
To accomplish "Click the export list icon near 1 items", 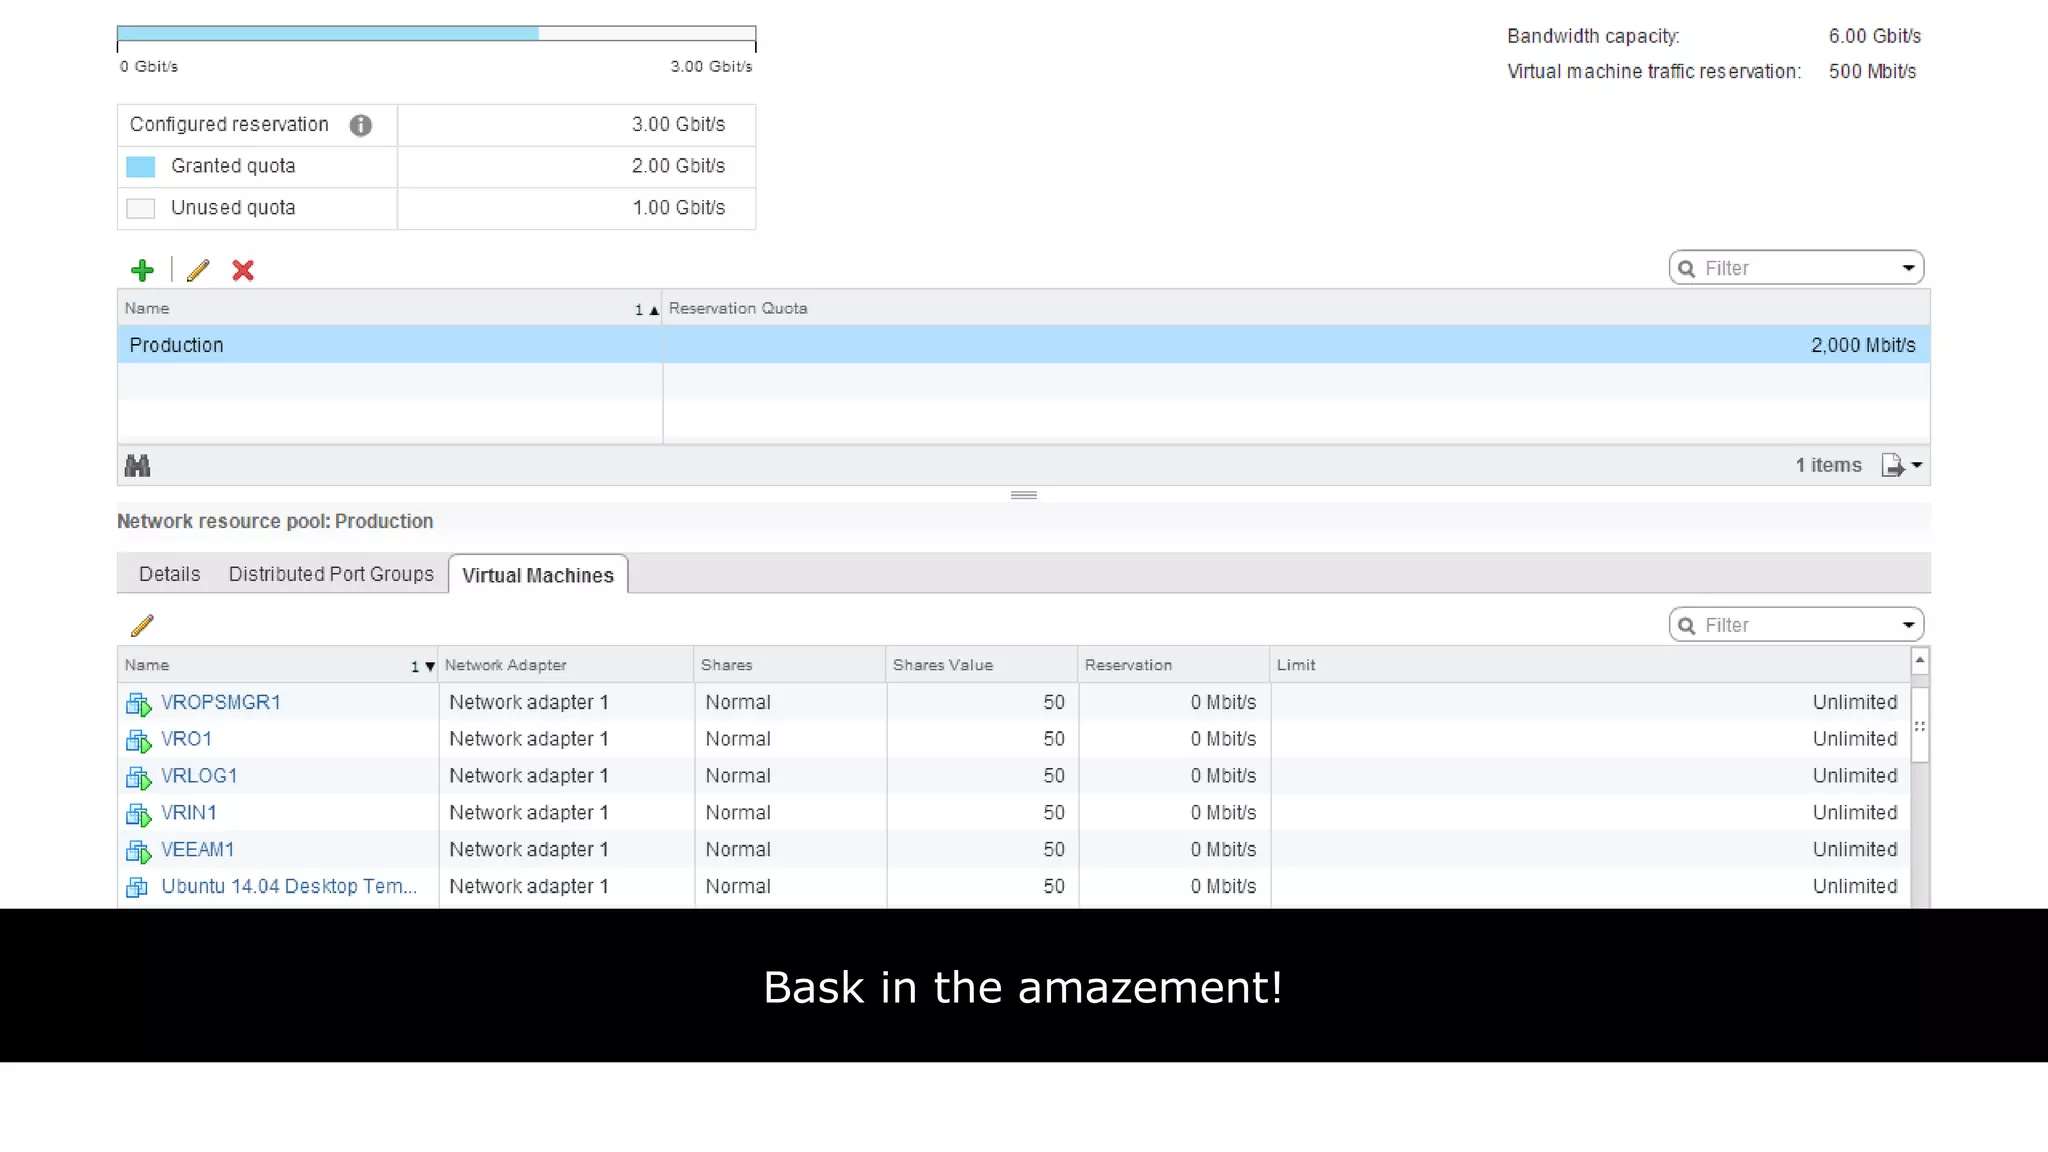I will pos(1892,466).
